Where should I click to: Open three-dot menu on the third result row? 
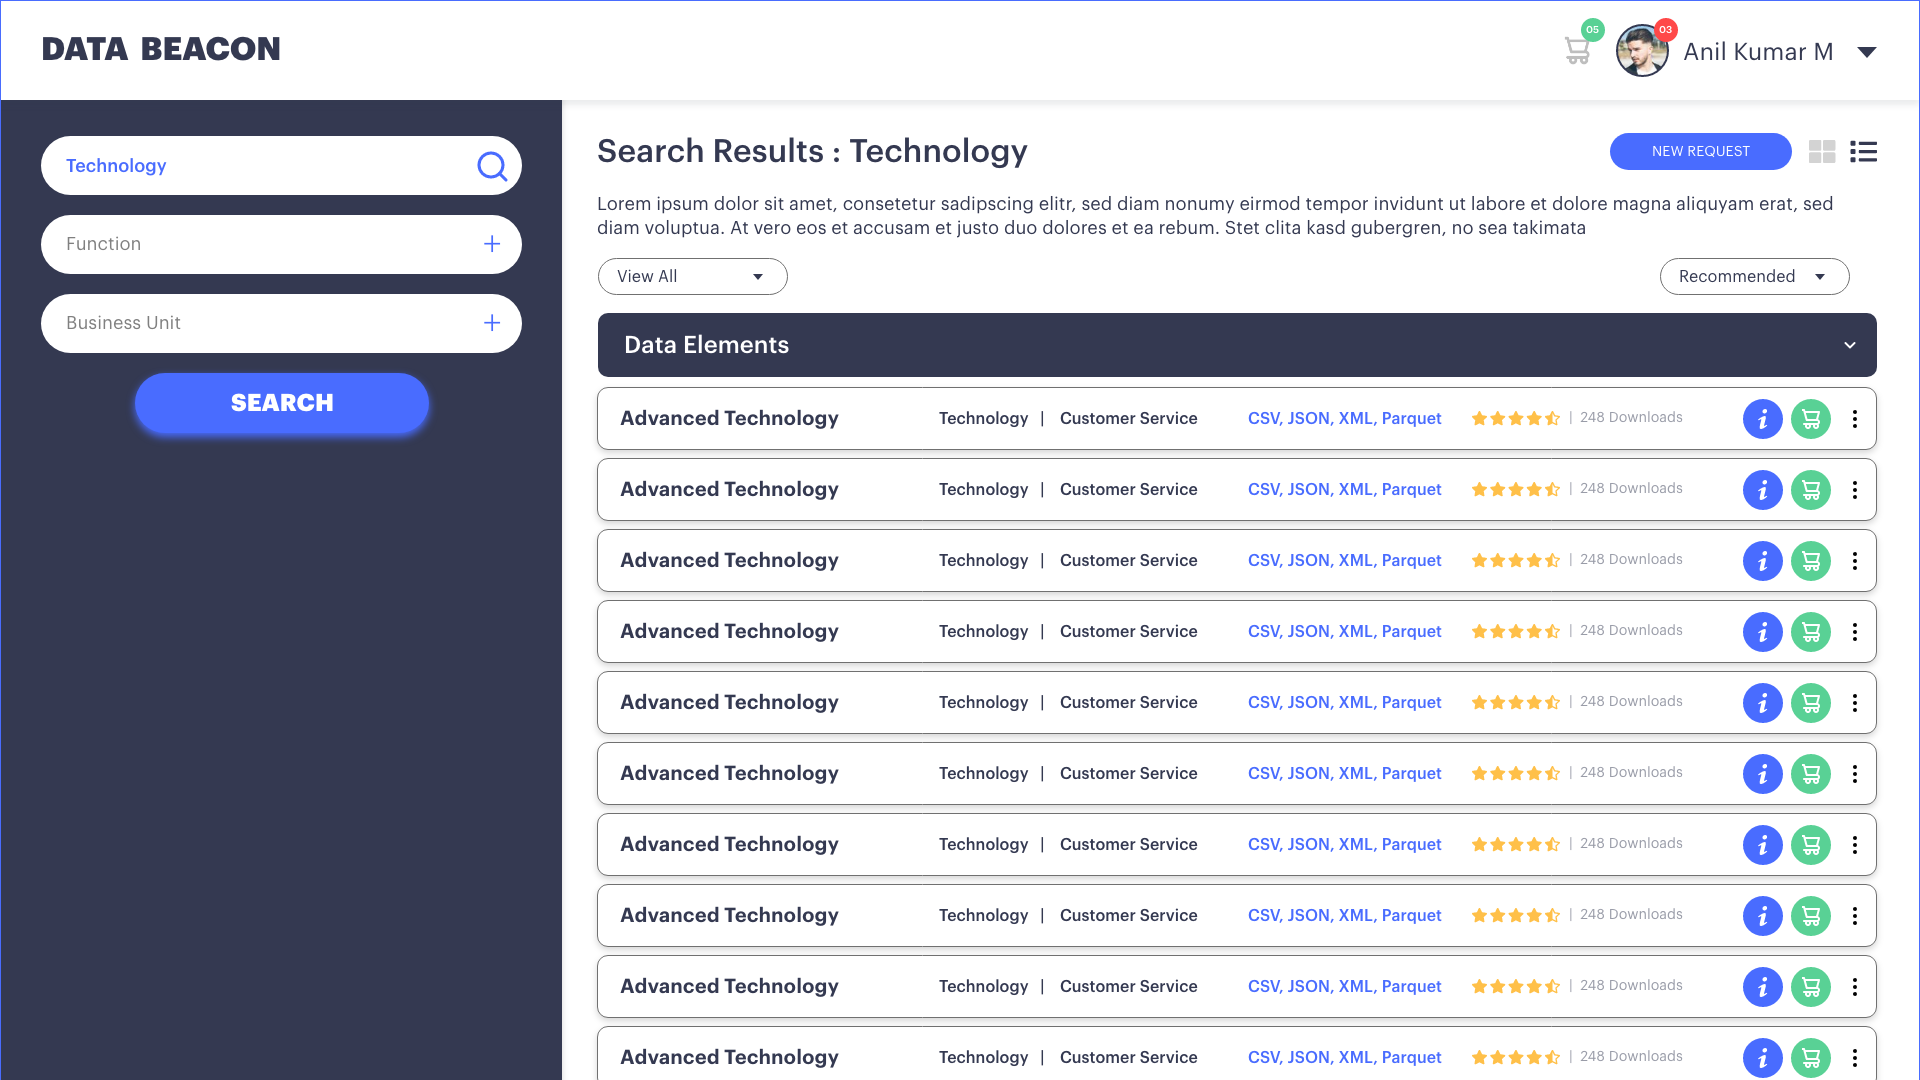pos(1854,561)
